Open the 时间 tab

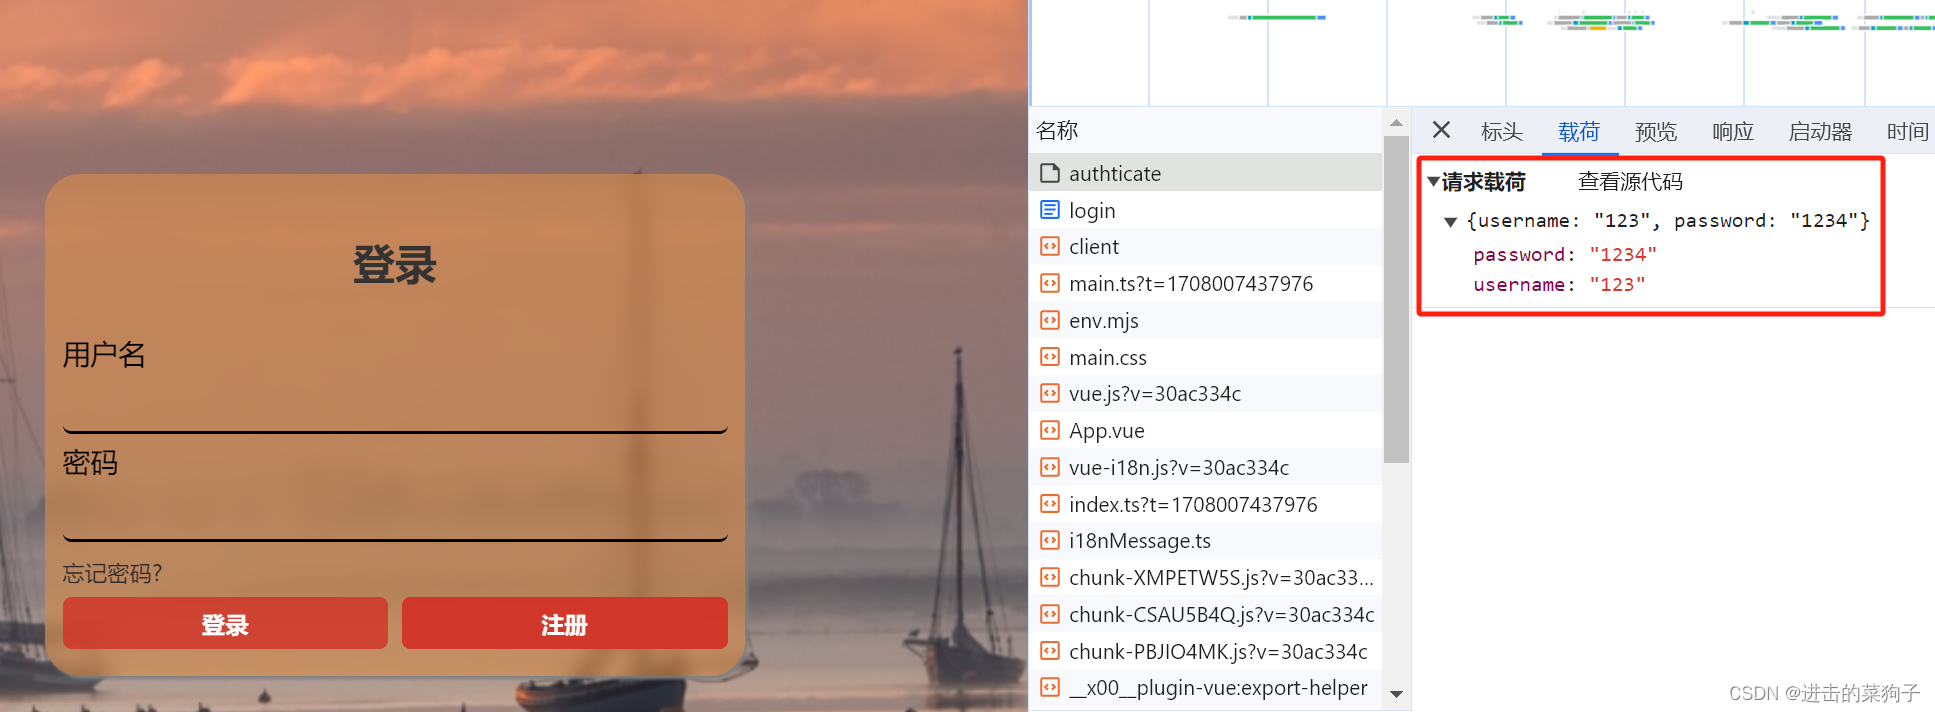pyautogui.click(x=1907, y=131)
